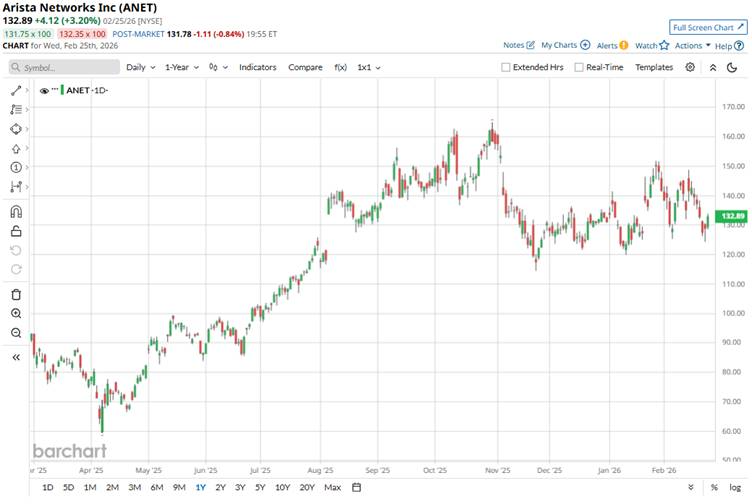Viewport: 752px width, 504px height.
Task: Click the My Charts link
Action: 559,45
